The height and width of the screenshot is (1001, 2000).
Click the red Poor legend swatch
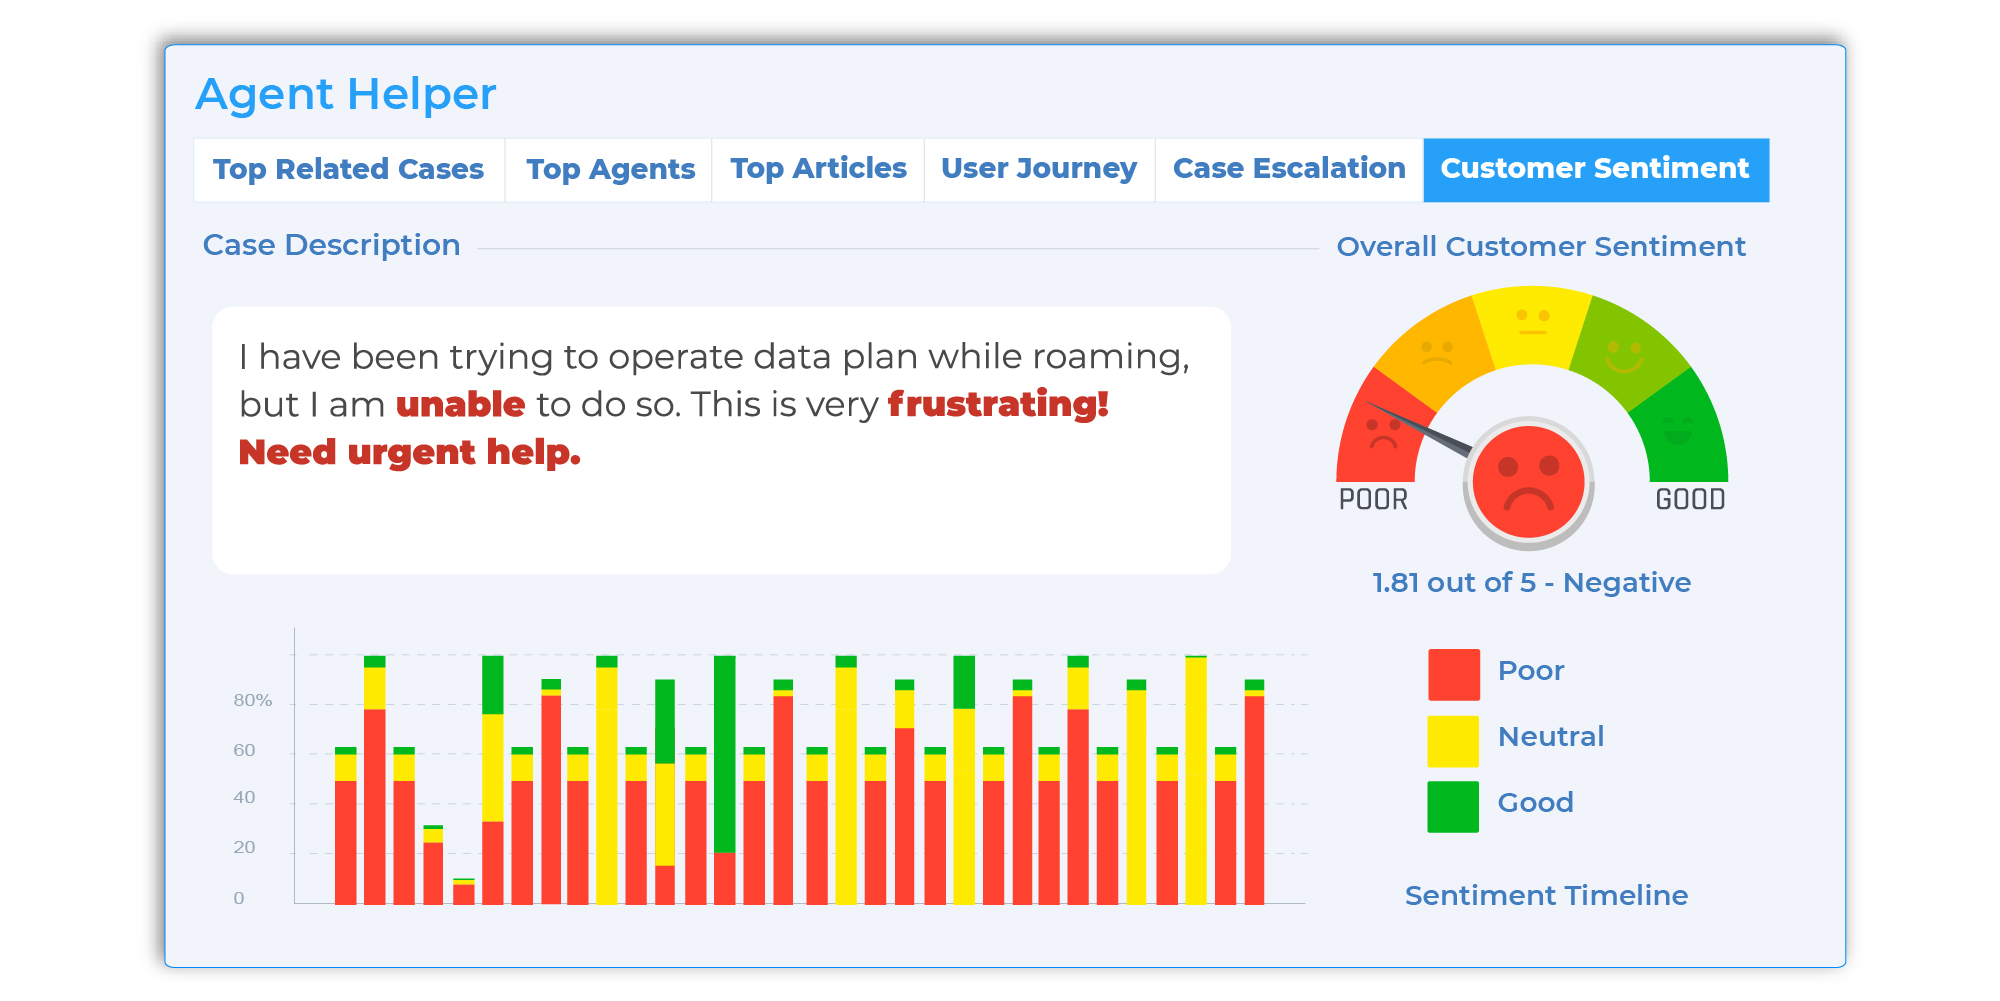[x=1453, y=675]
